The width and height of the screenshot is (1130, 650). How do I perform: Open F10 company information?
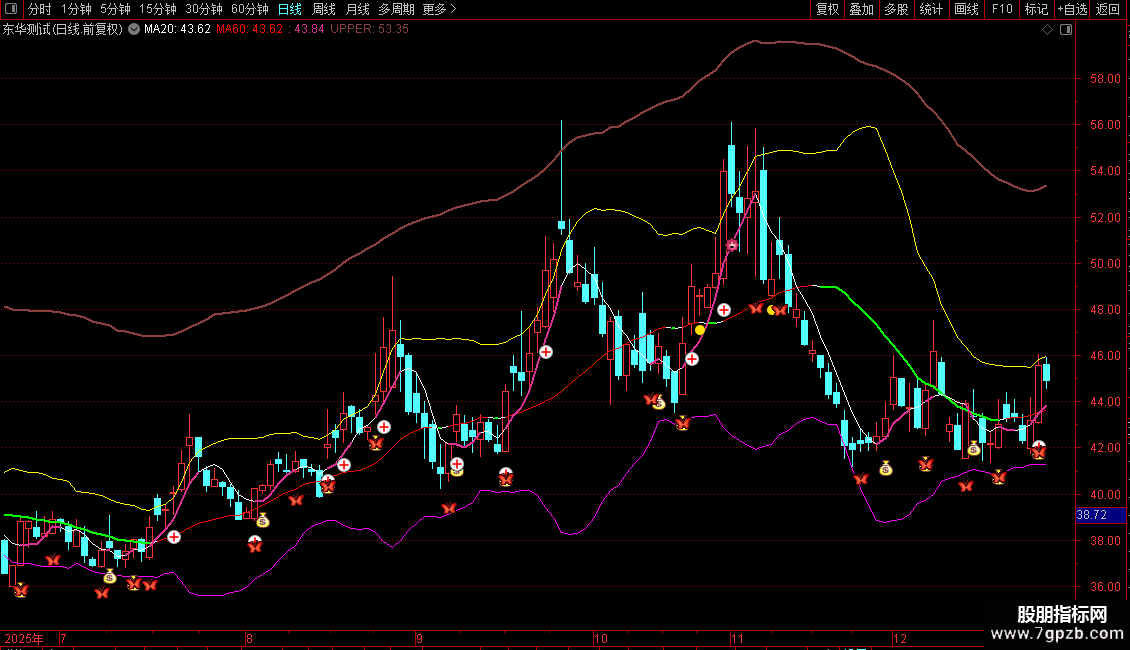(x=1002, y=9)
